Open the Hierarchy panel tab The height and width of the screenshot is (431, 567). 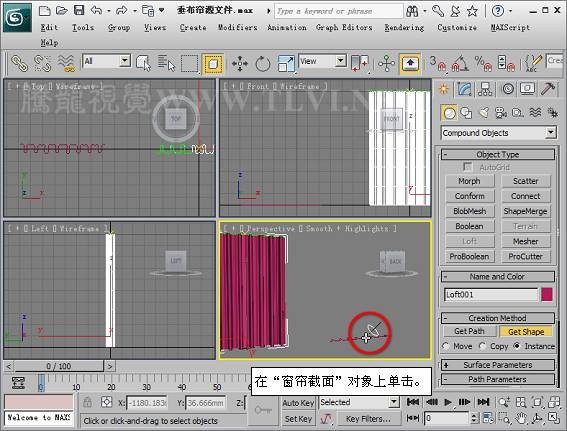[x=485, y=89]
